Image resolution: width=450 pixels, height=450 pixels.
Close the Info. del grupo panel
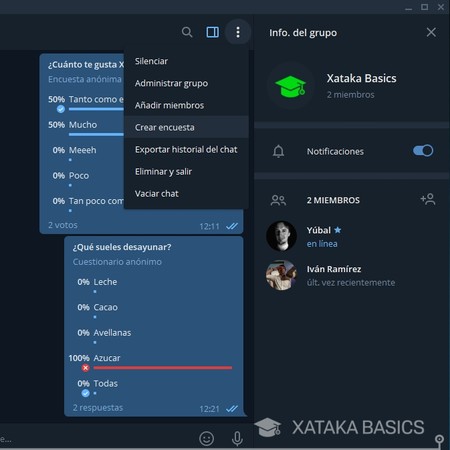[x=431, y=32]
